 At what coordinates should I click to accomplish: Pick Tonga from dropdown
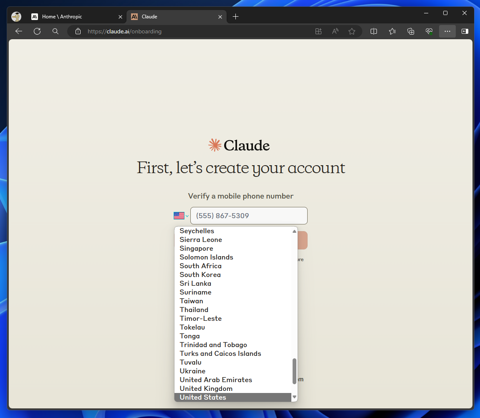(x=233, y=336)
